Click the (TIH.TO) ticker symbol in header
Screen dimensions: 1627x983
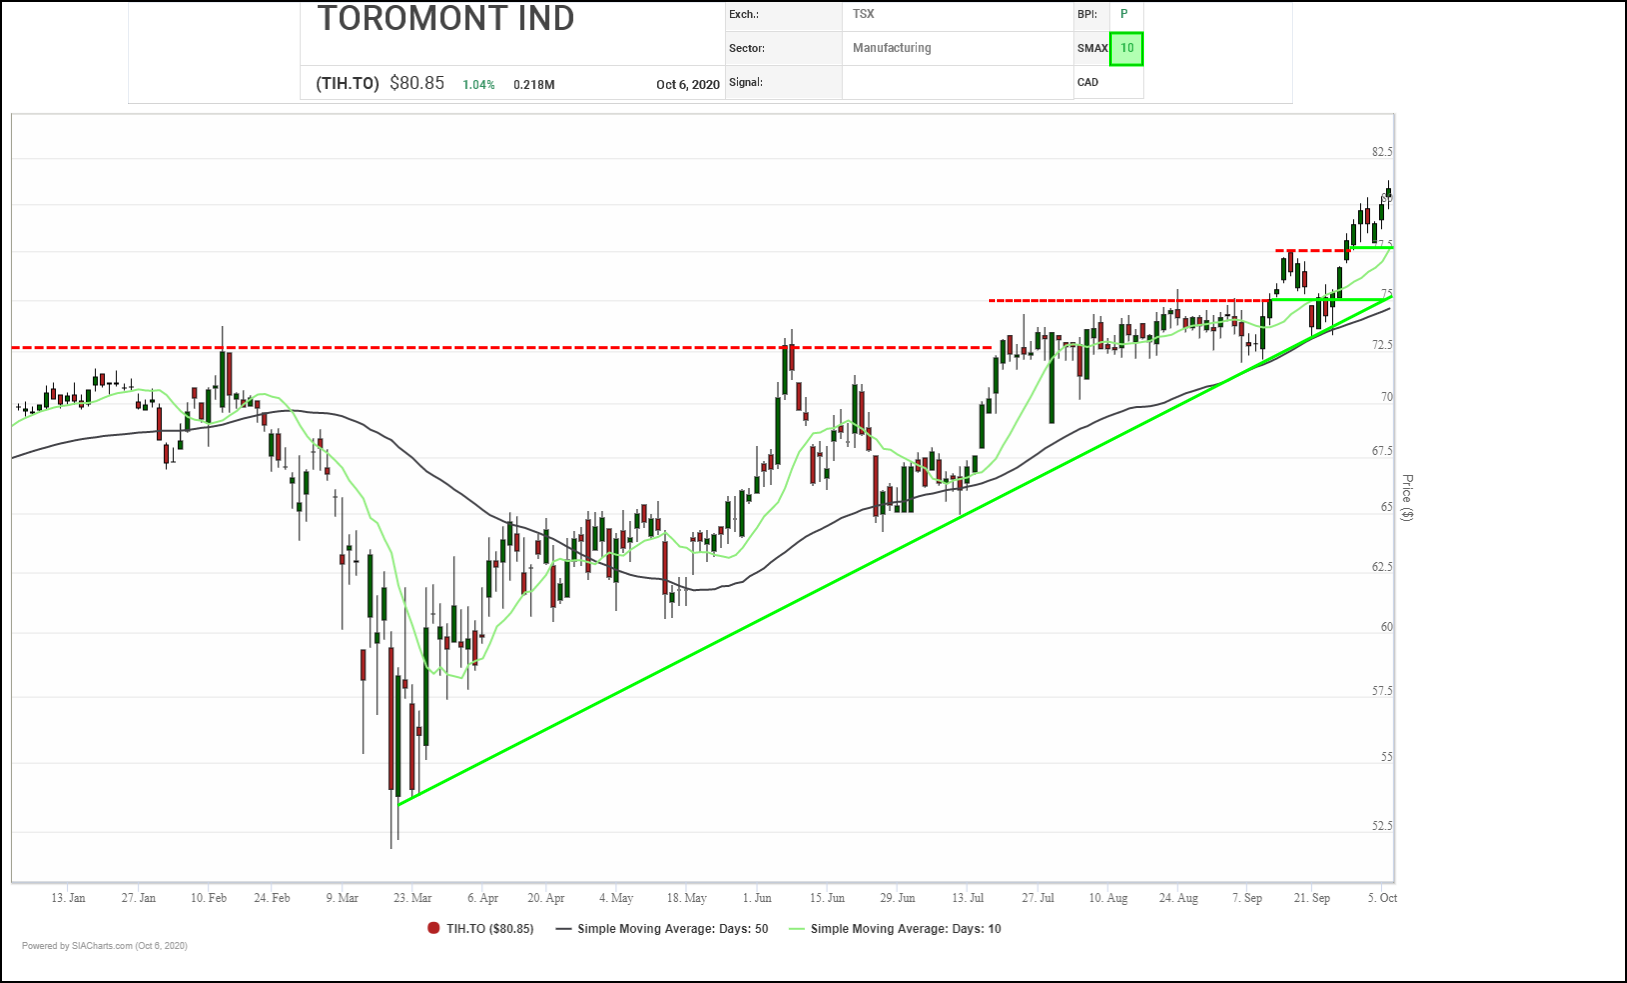(x=347, y=83)
